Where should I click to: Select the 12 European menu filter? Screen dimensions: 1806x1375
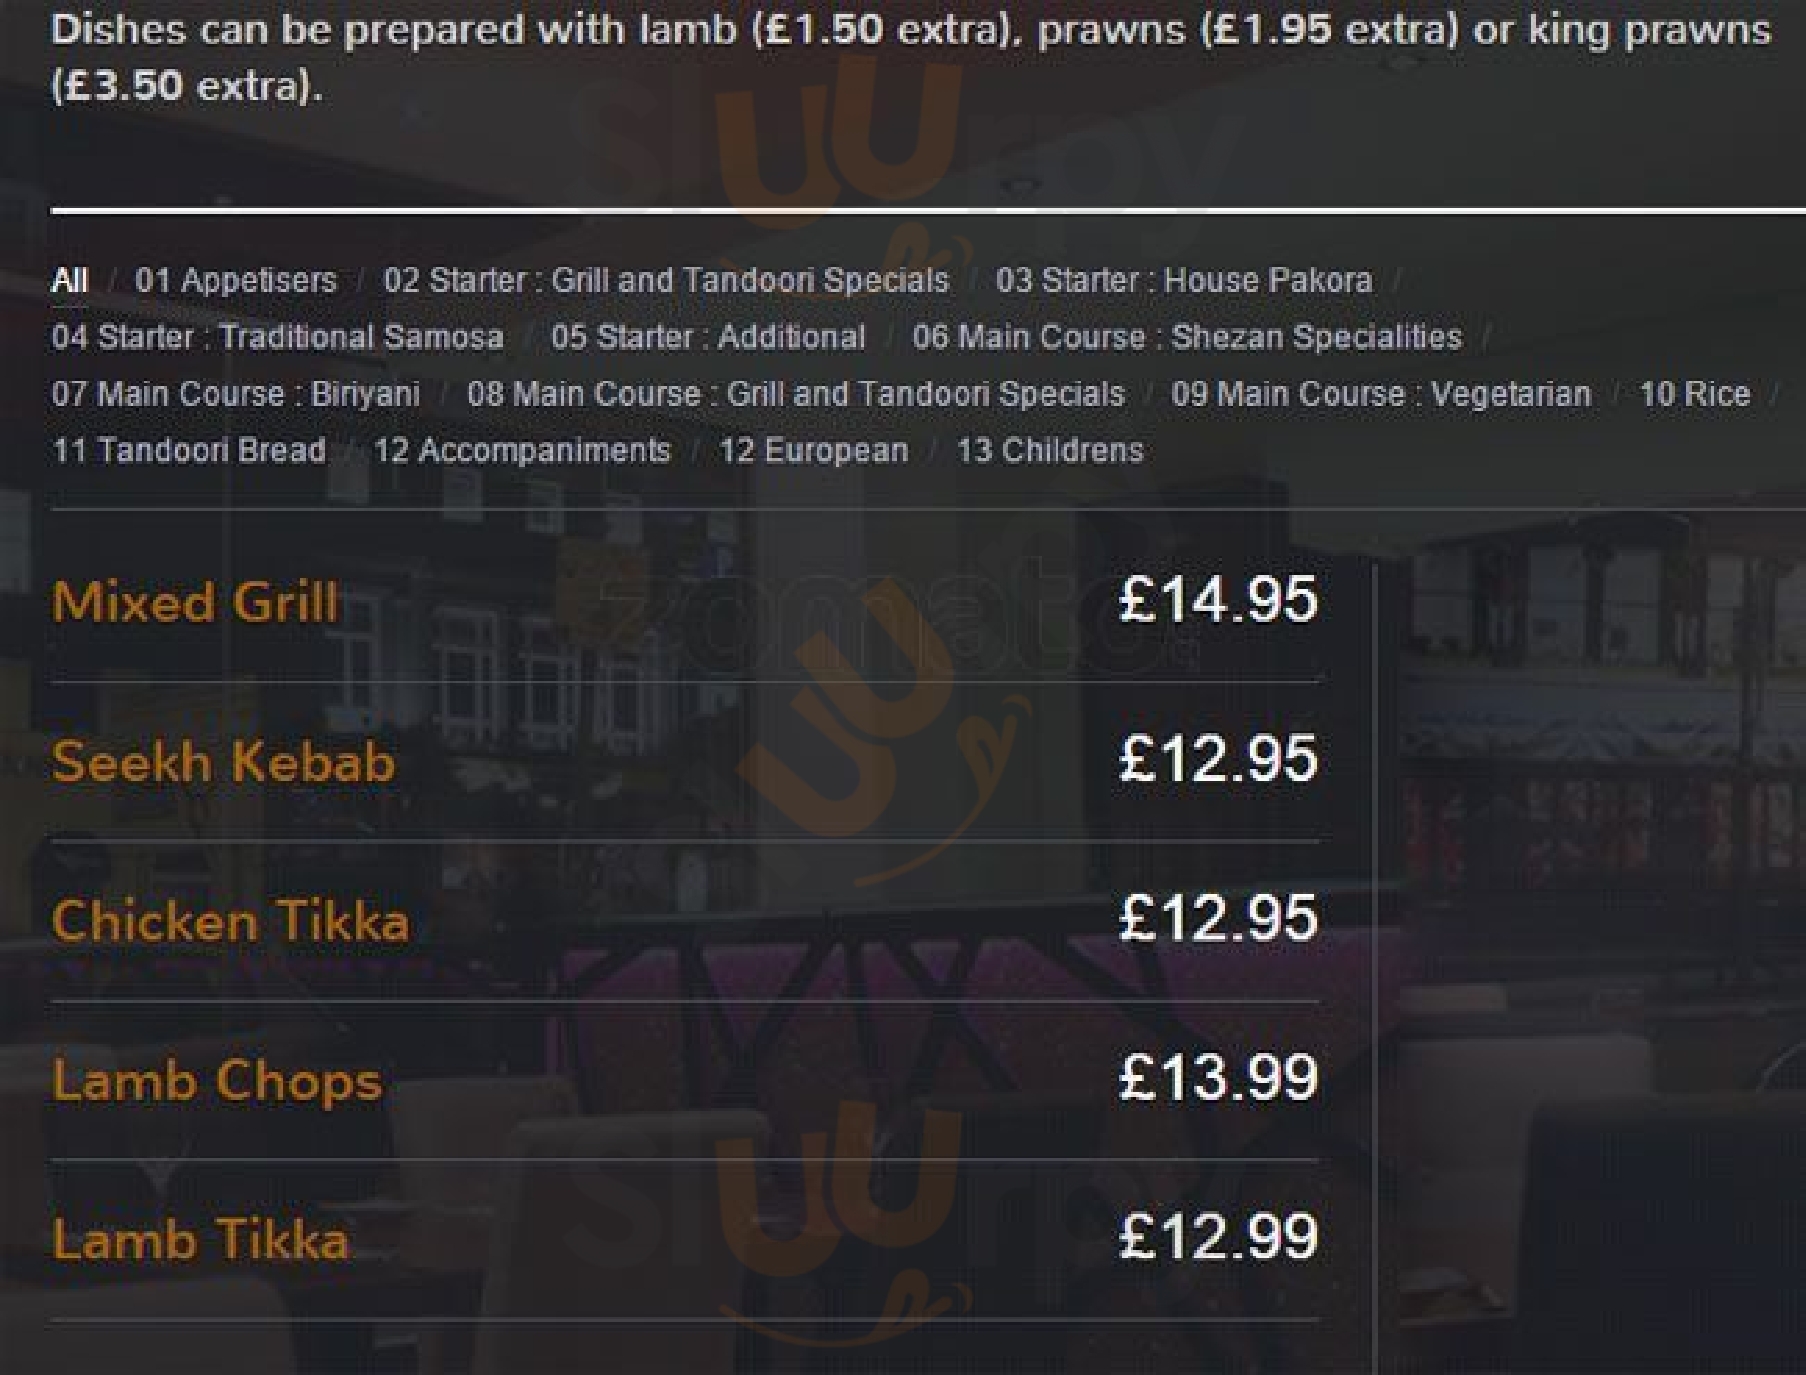point(813,451)
